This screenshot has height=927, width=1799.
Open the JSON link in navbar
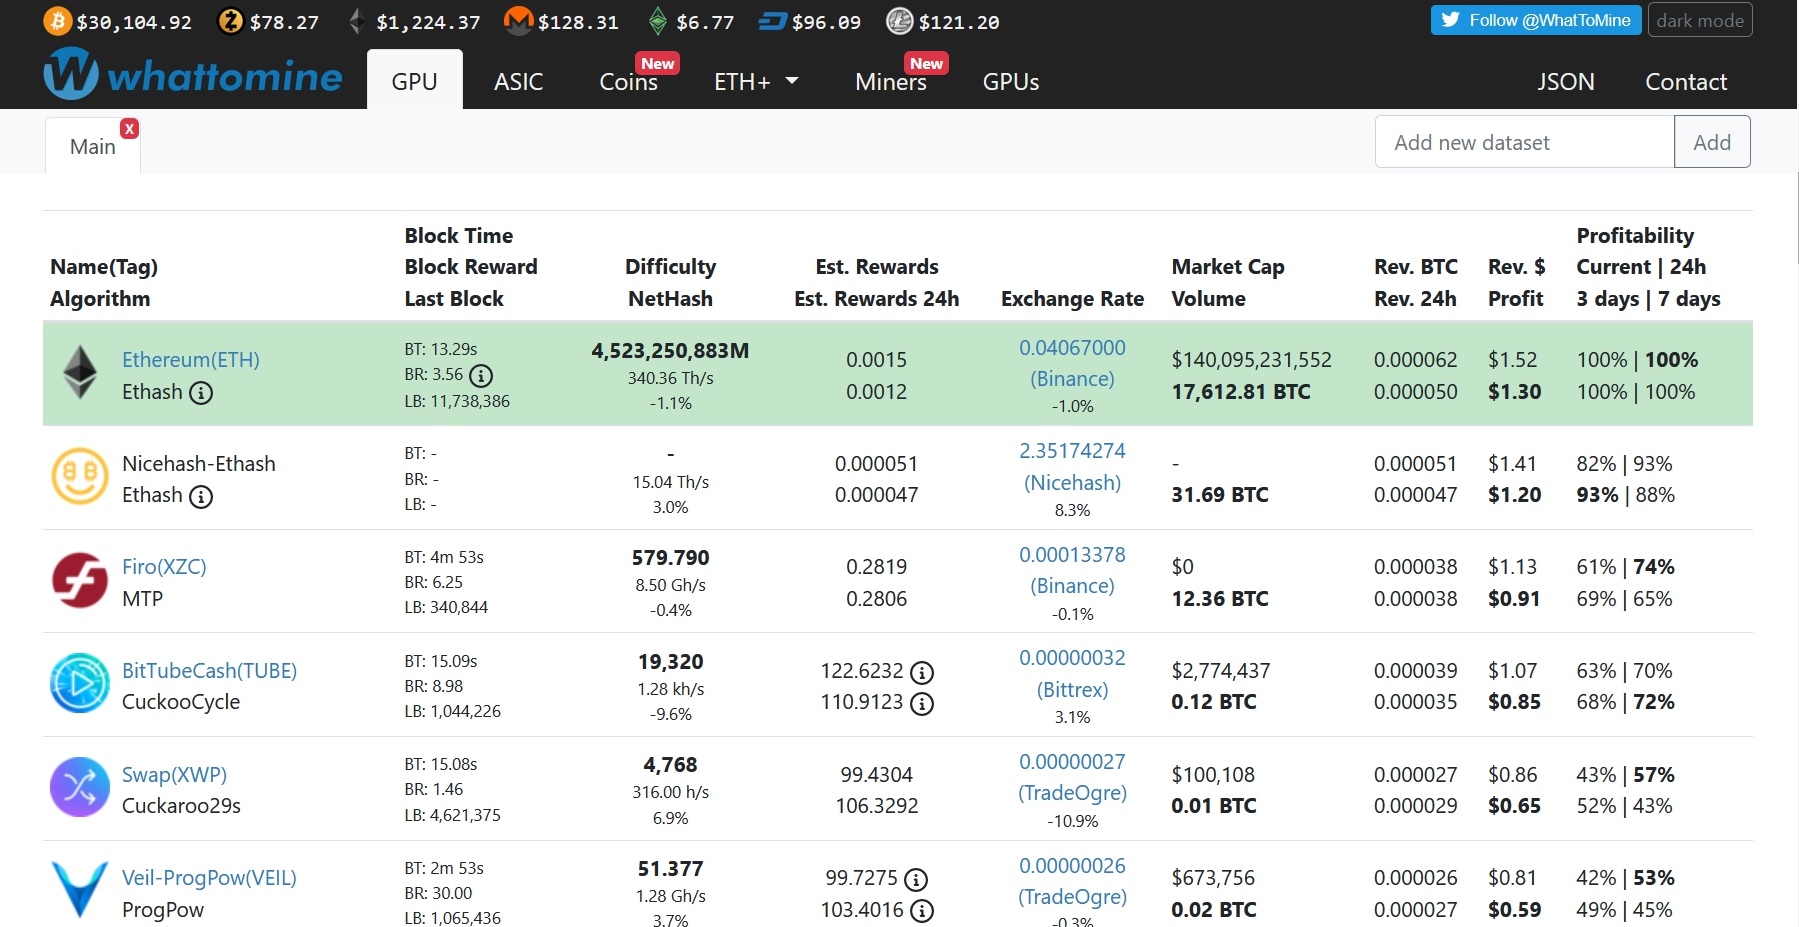pos(1565,82)
